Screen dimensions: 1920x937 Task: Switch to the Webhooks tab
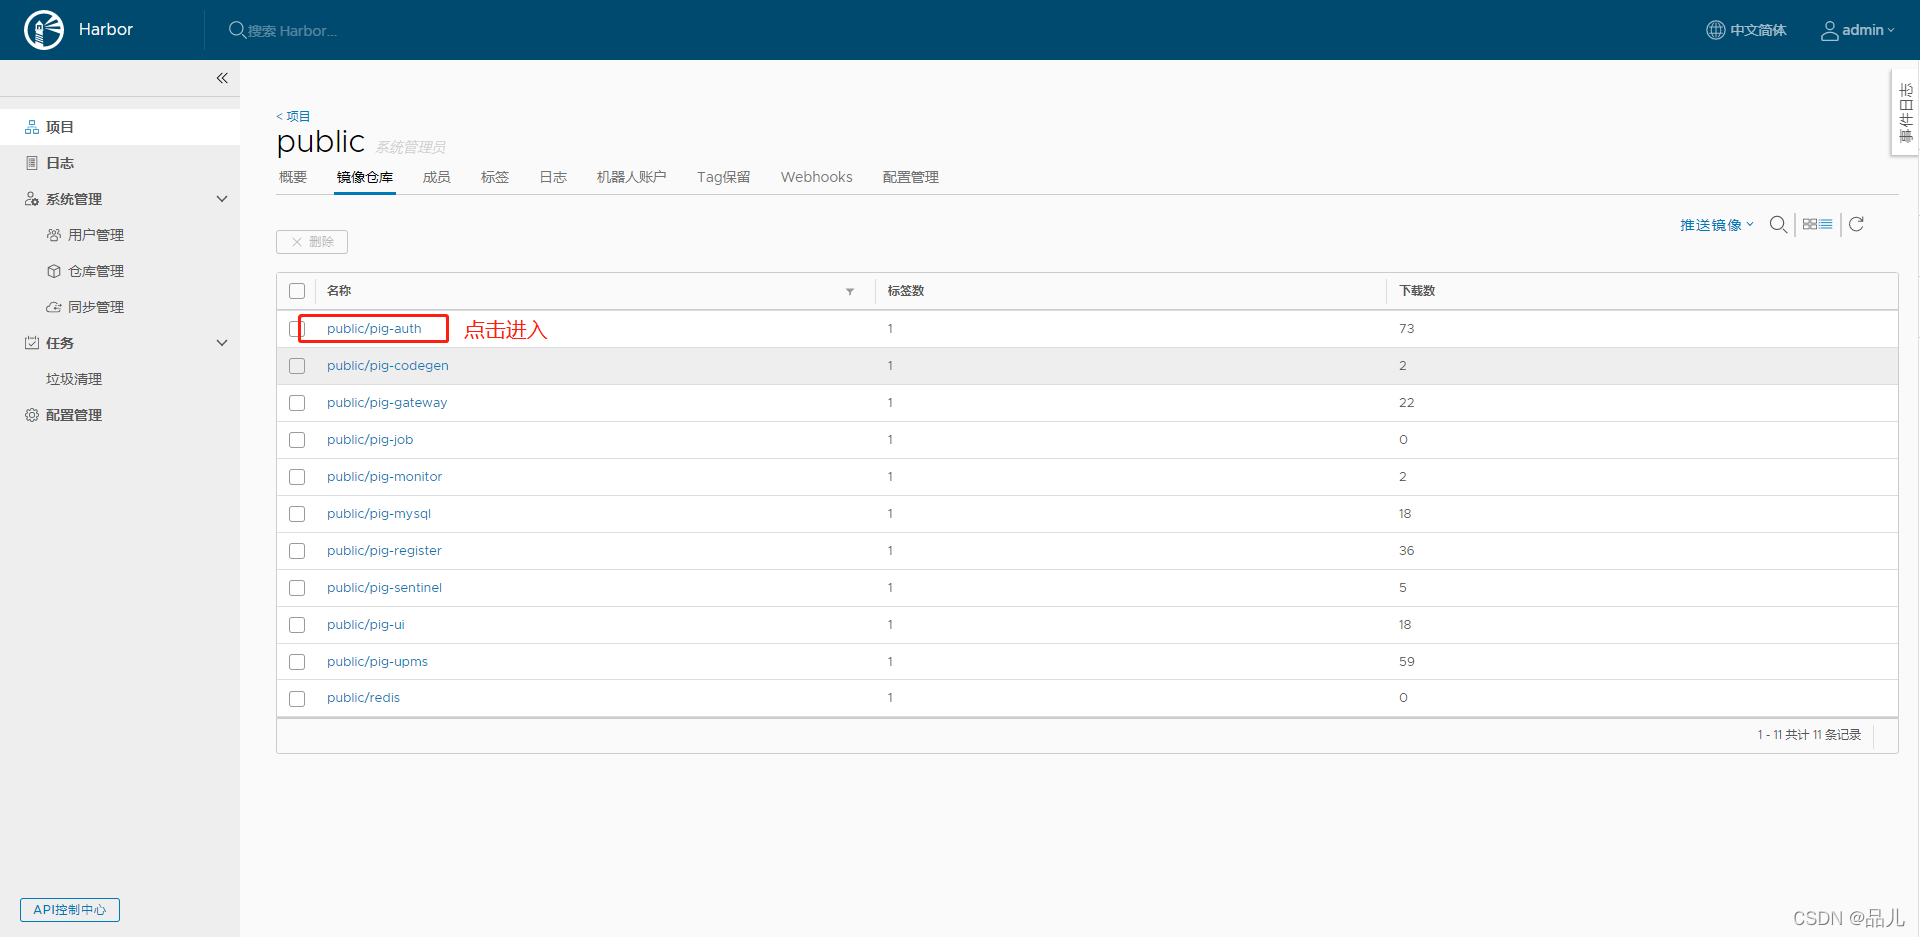click(x=817, y=177)
